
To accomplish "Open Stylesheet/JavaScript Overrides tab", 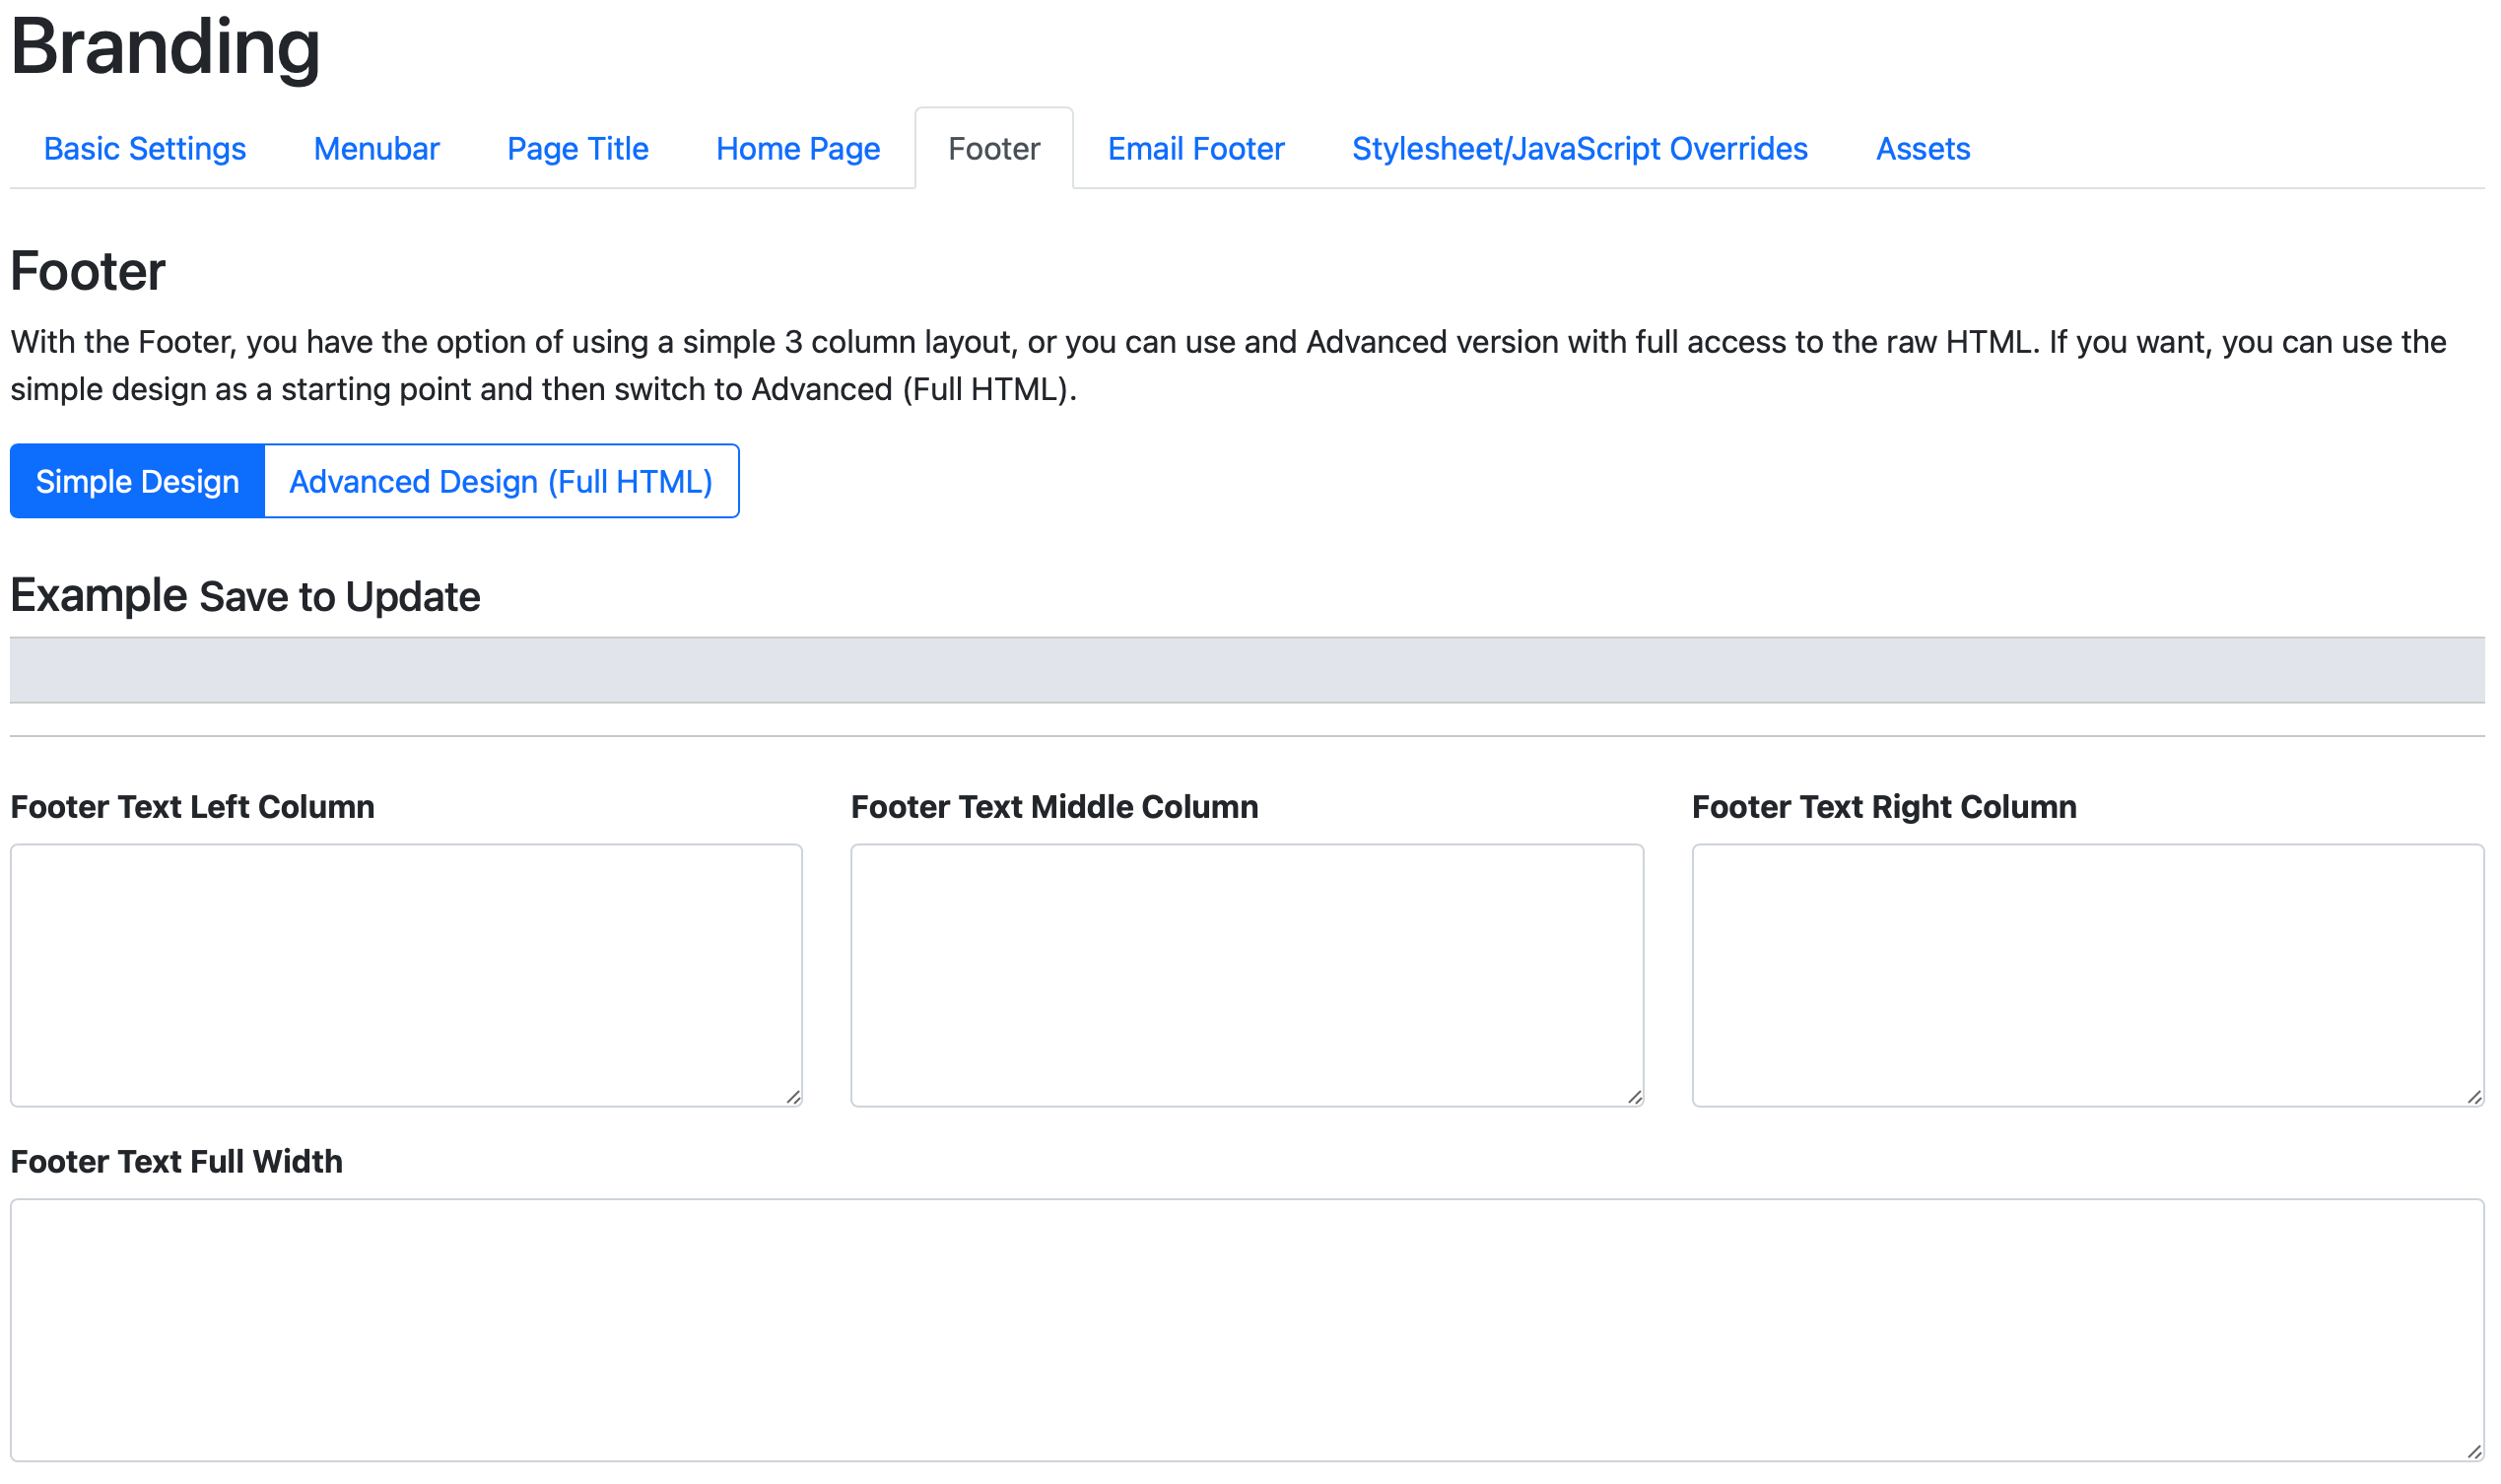I will [x=1579, y=149].
